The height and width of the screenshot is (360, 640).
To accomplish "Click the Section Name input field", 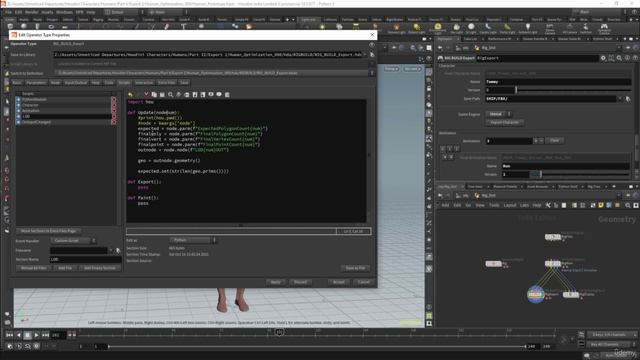I will pos(86,259).
